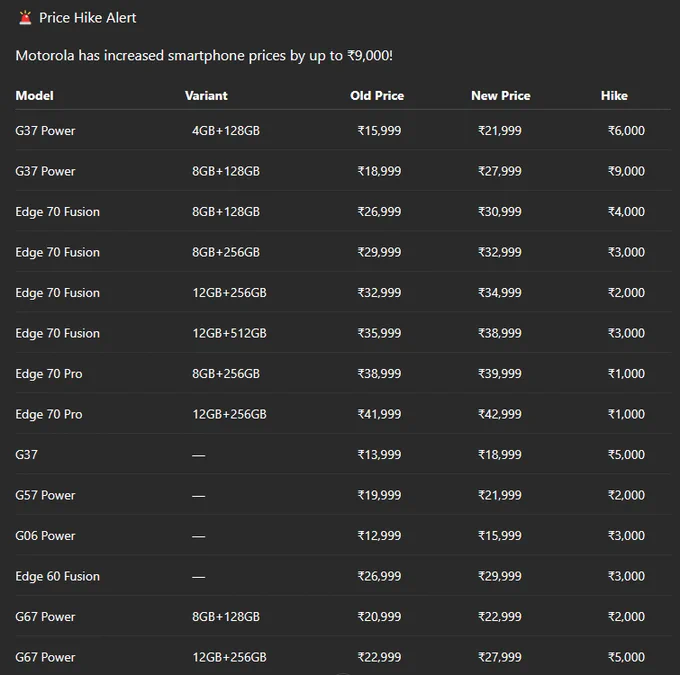
Task: Click the '₹30,999' new price
Action: (500, 212)
